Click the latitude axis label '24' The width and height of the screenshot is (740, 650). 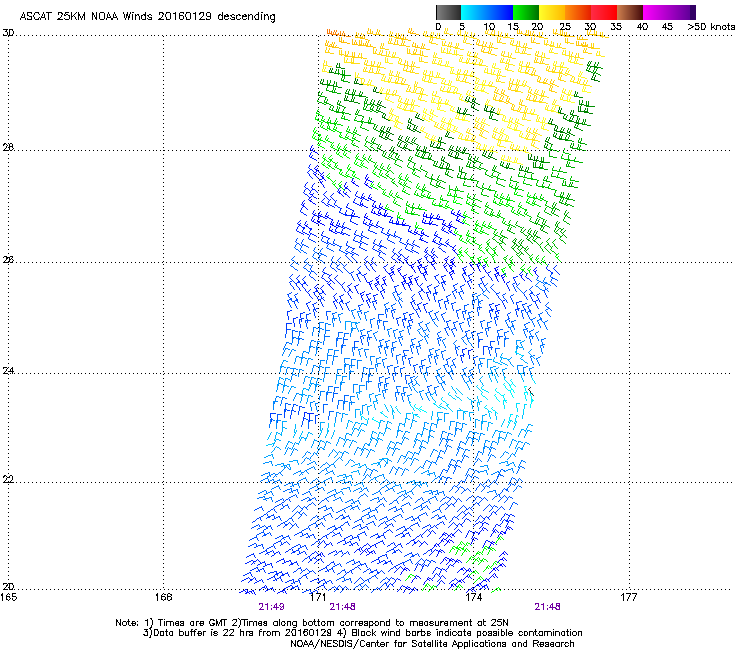[8, 371]
